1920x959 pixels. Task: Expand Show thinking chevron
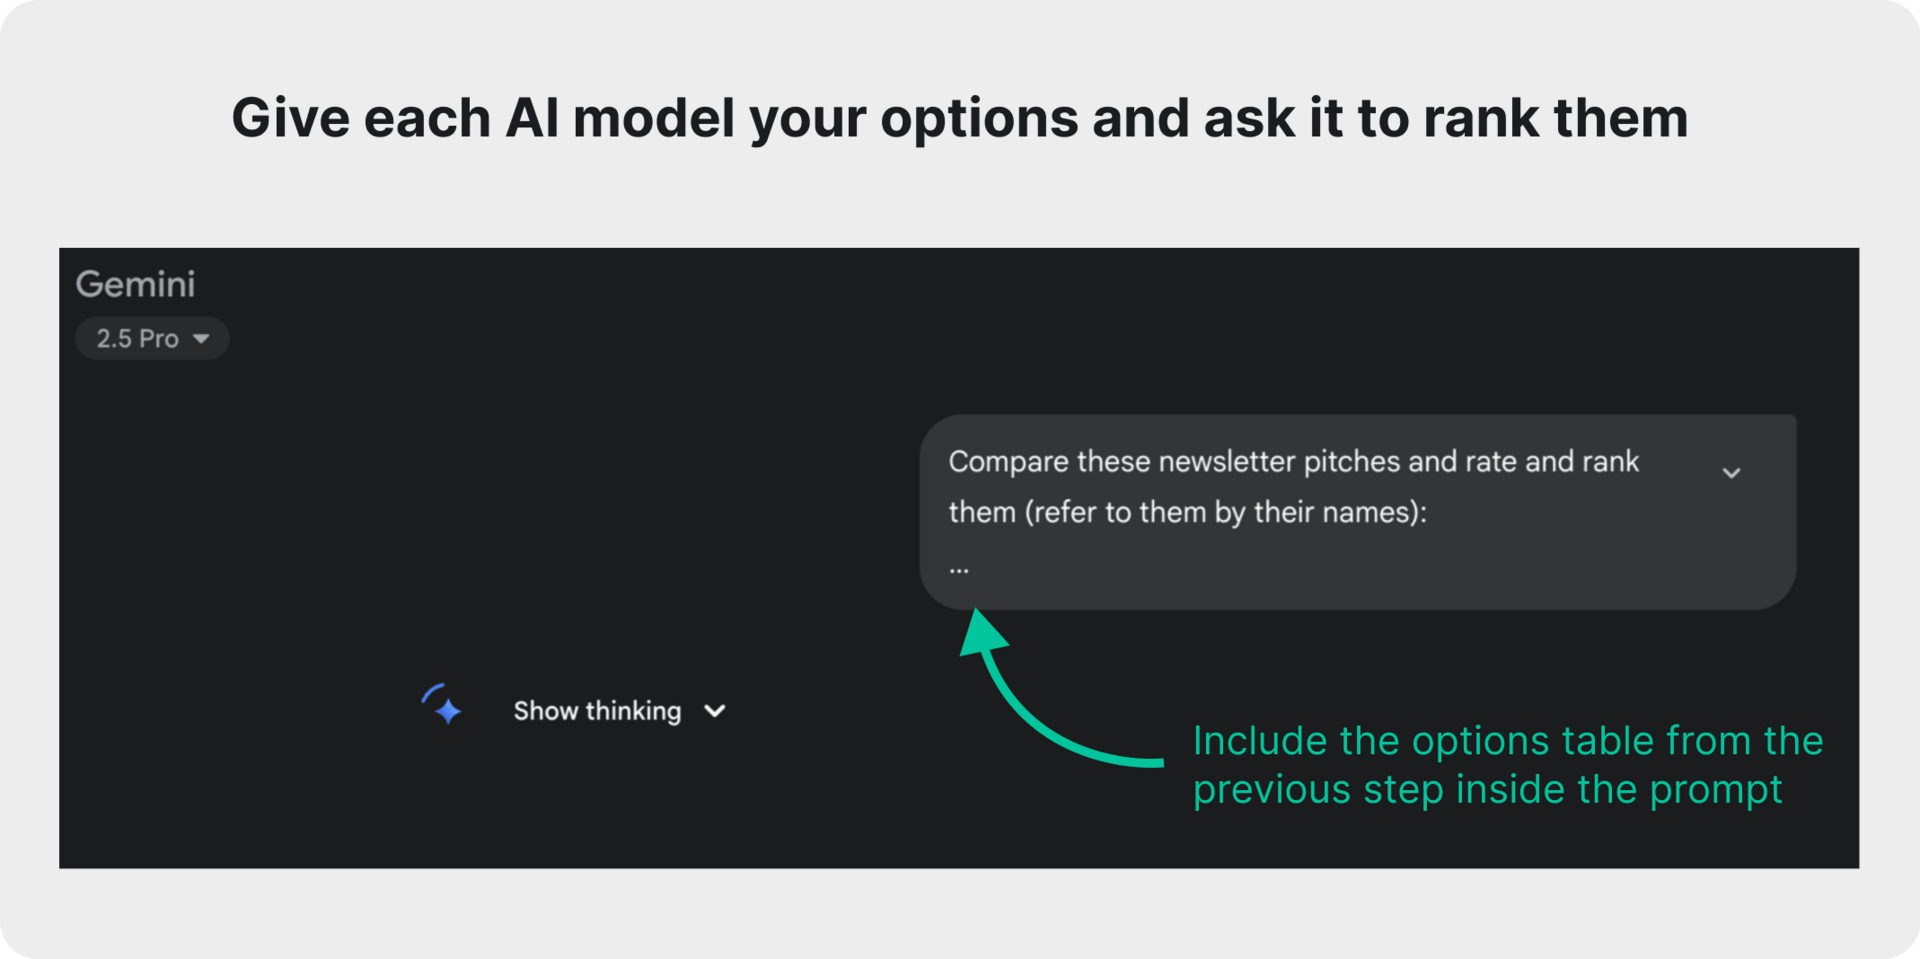click(715, 711)
